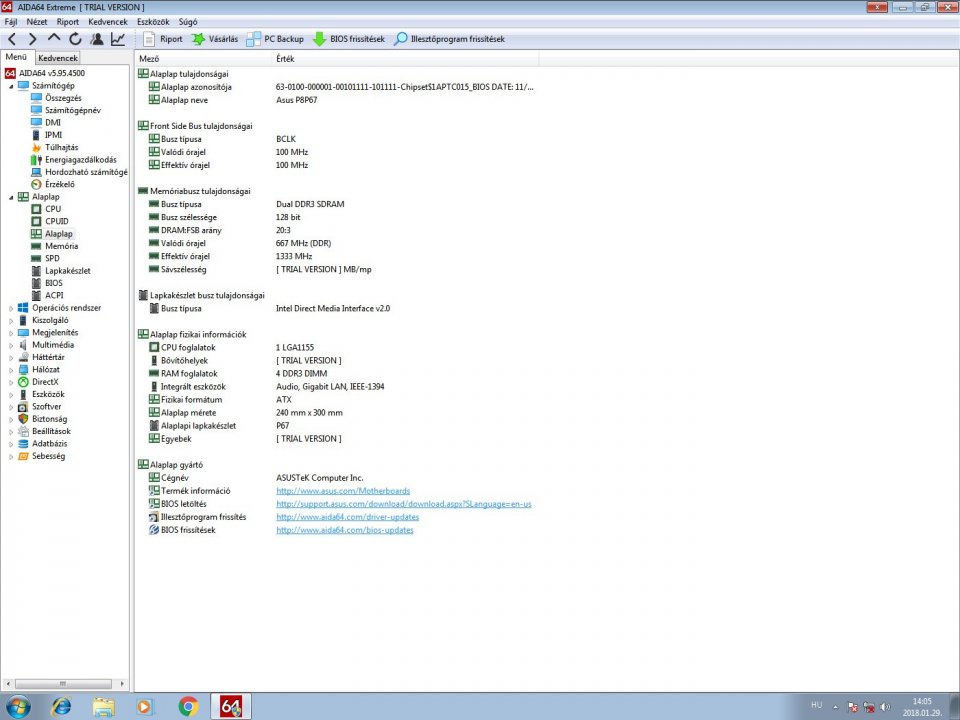960x720 pixels.
Task: Open the user management person icon
Action: tap(97, 39)
